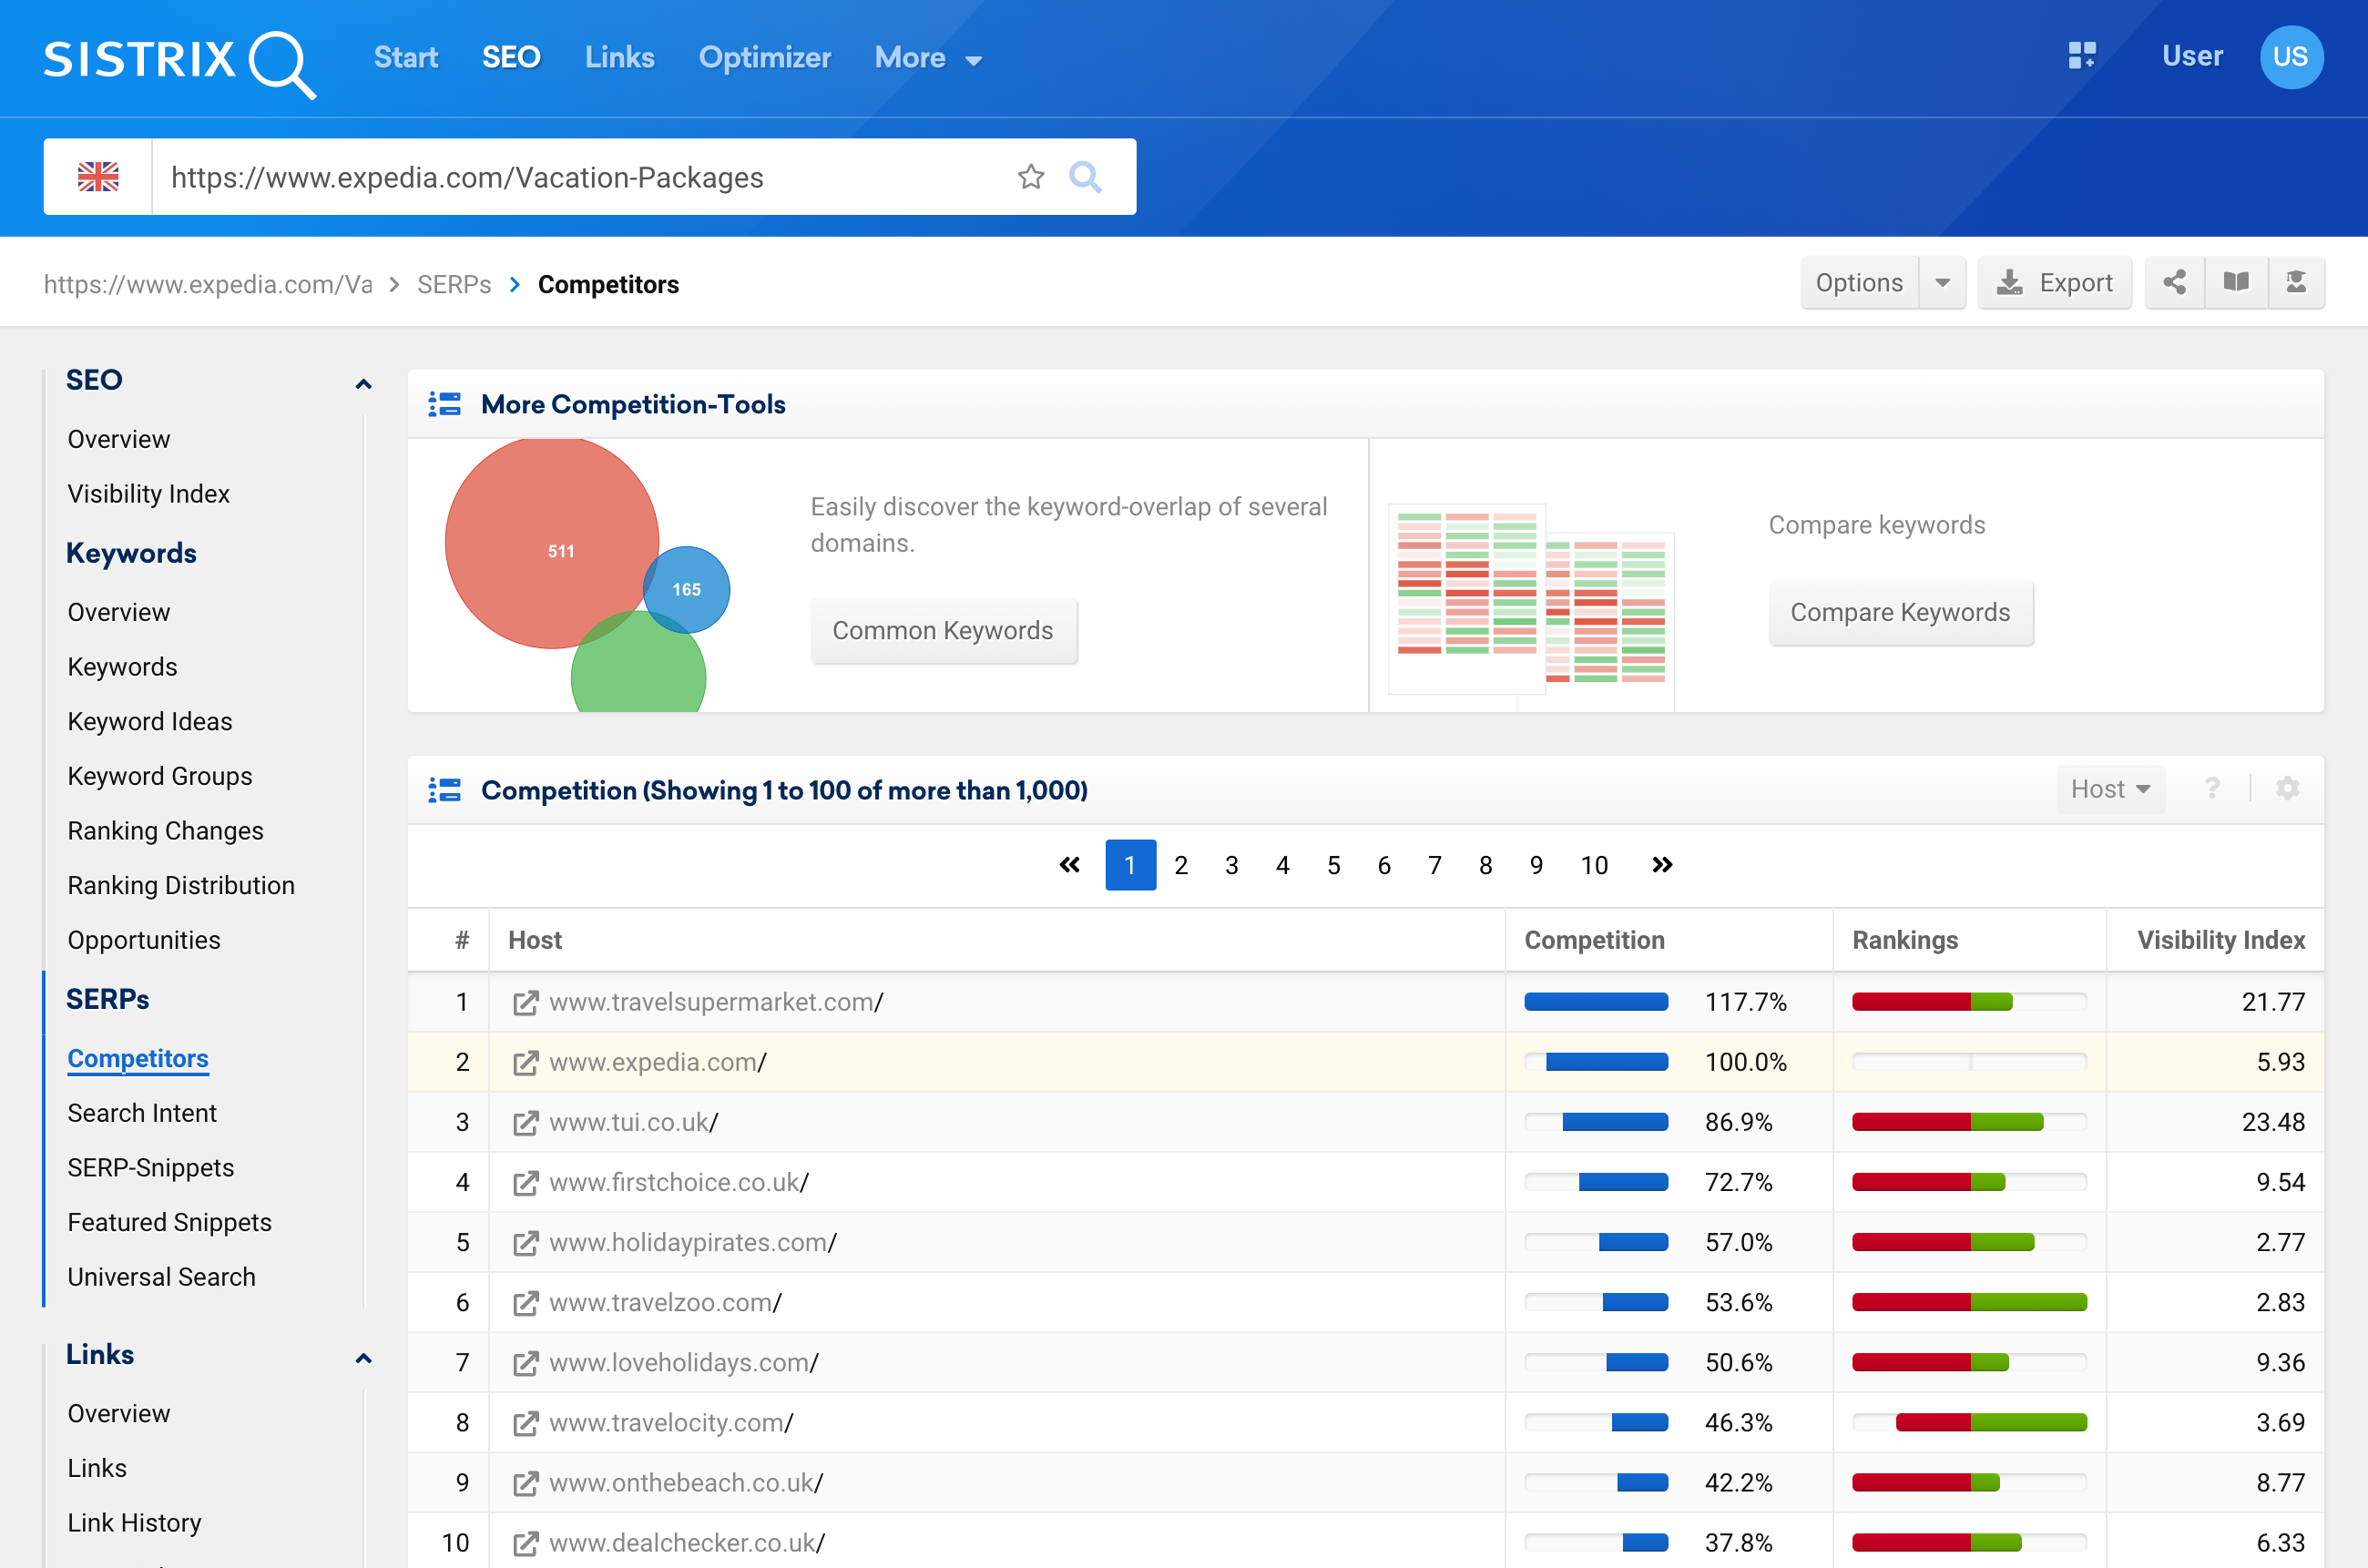Open external link for www.travelzoo.com
Image resolution: width=2368 pixels, height=1568 pixels.
pos(525,1303)
